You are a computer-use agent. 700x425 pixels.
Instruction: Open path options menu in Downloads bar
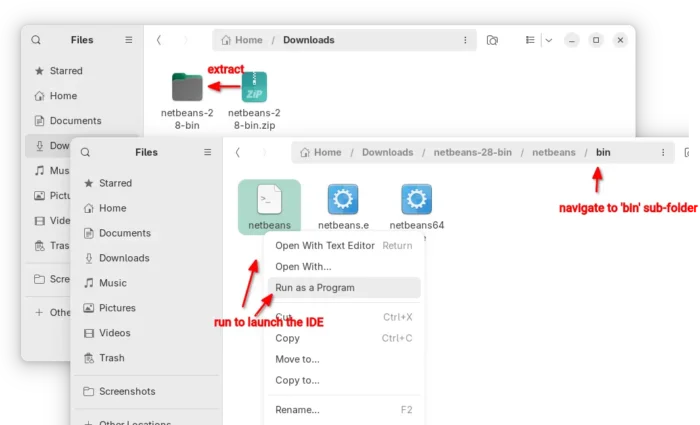pos(465,40)
